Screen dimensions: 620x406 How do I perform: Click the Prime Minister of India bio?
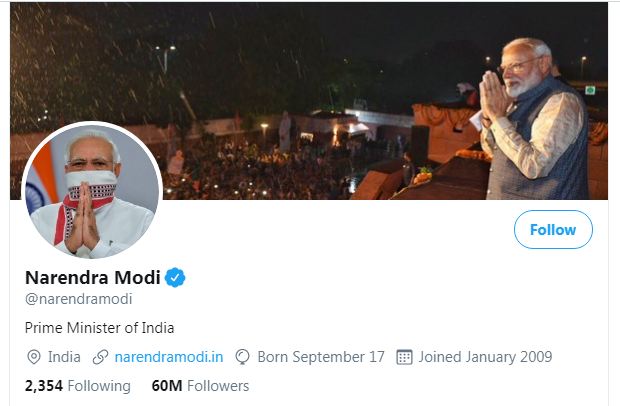[99, 327]
